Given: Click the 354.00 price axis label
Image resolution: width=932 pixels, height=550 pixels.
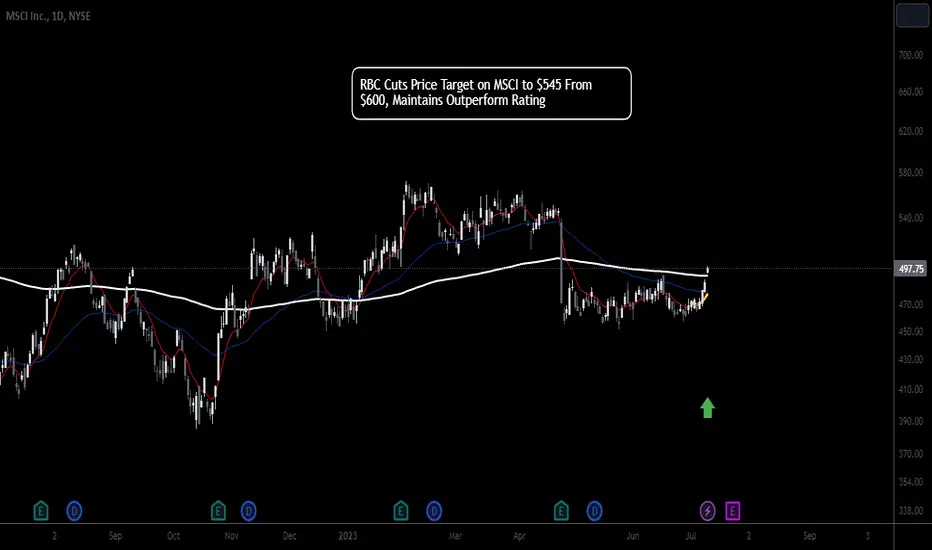Looking at the screenshot, I should [911, 482].
